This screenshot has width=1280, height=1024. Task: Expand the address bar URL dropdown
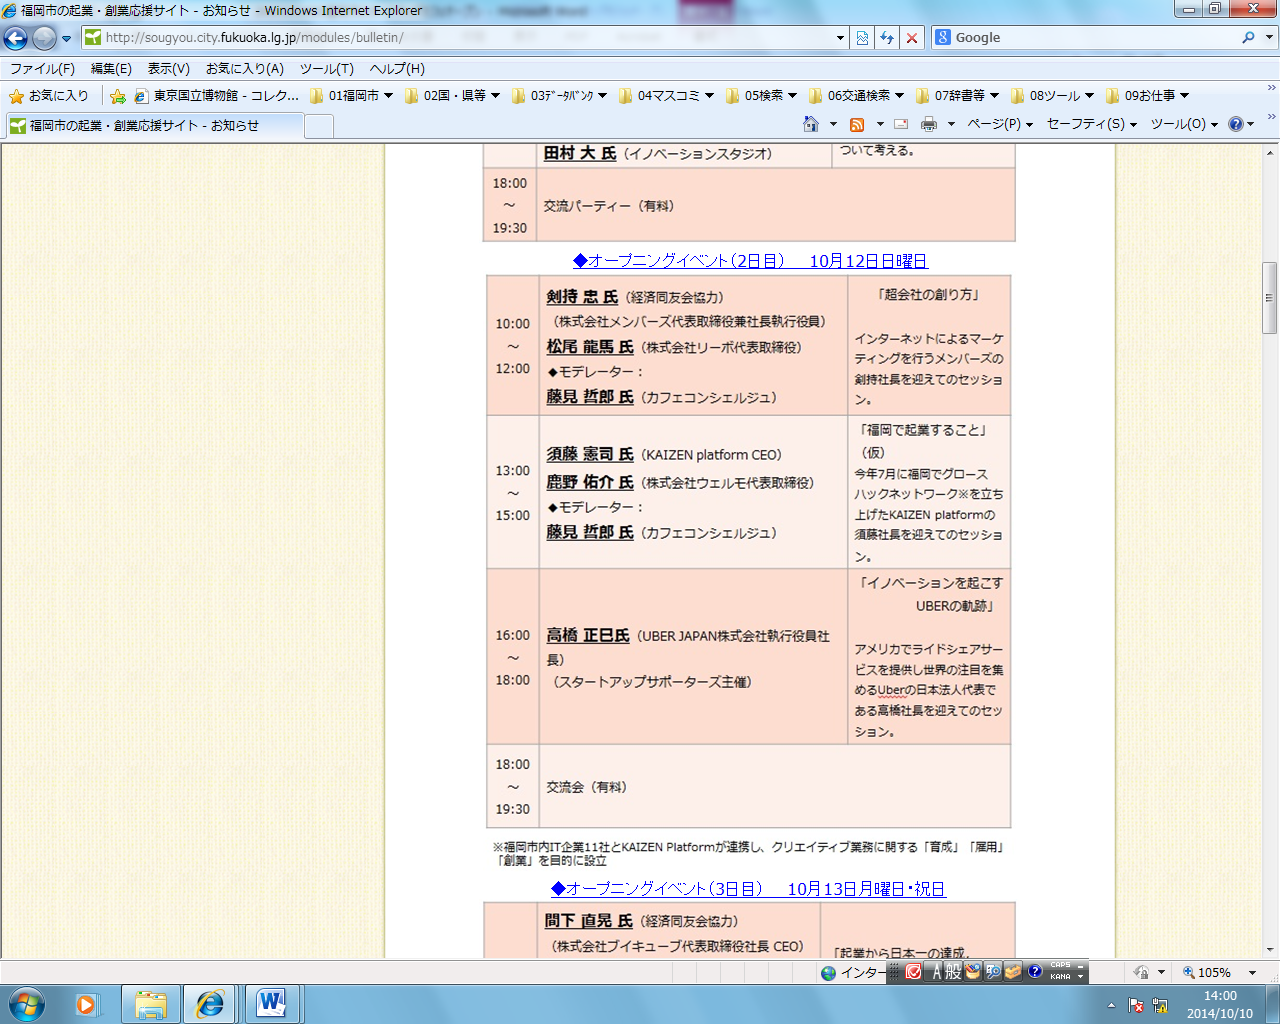tap(840, 38)
